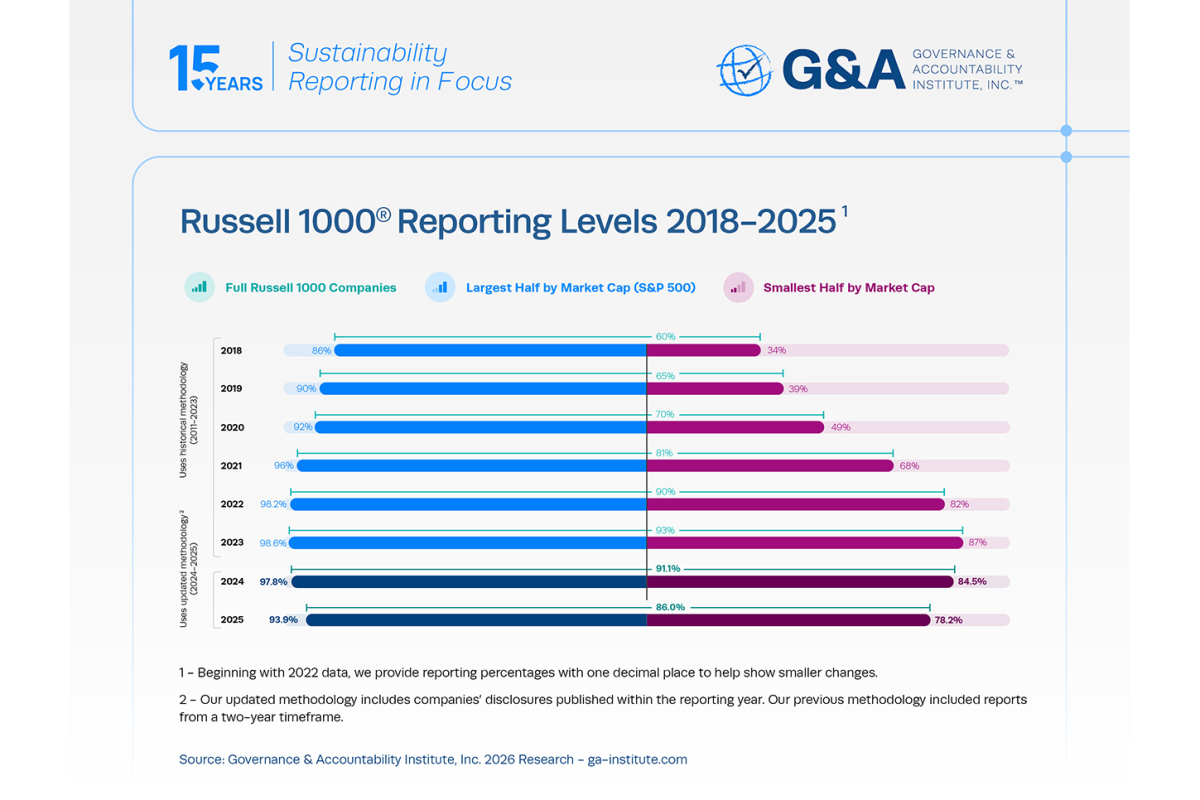Click the 2020 year label
This screenshot has height=800, width=1200.
pyautogui.click(x=232, y=428)
